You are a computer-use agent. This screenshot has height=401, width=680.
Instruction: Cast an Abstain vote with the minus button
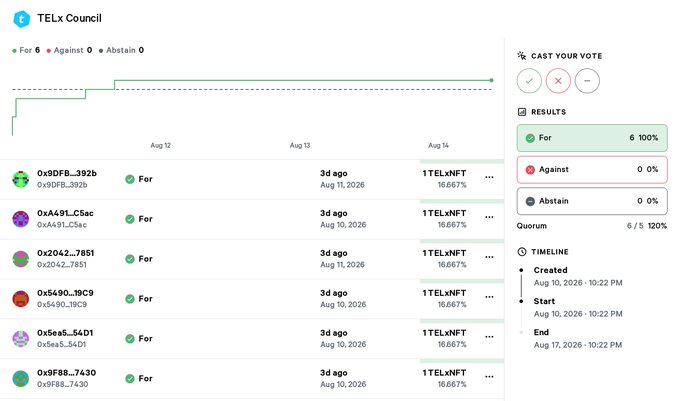coord(587,81)
